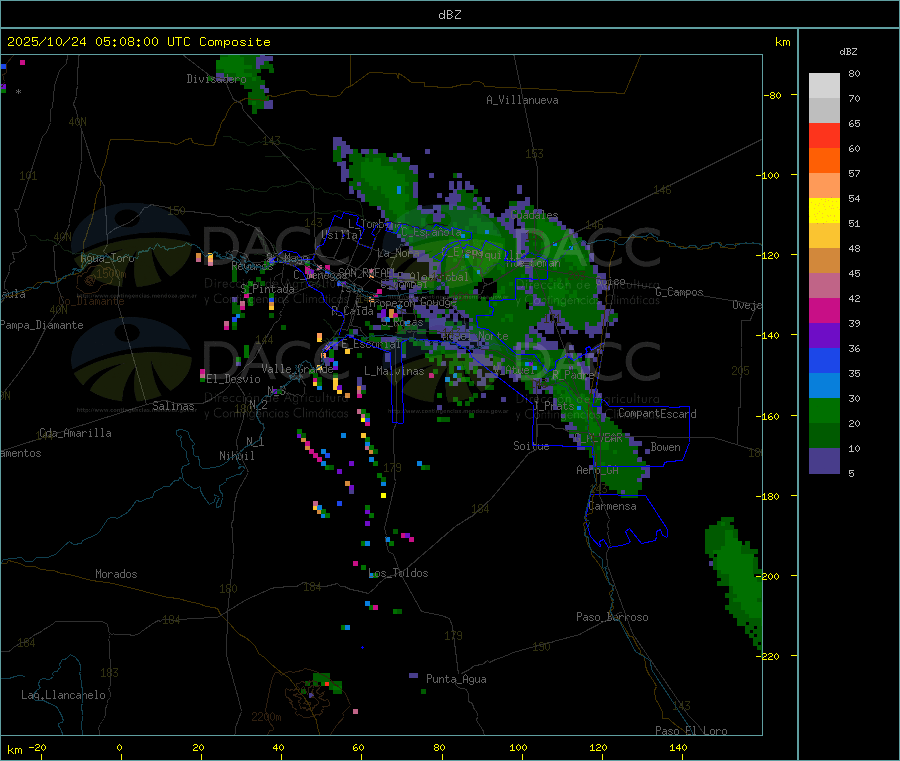Image resolution: width=900 pixels, height=761 pixels.
Task: Click the light blue 30–35 dBZ legend swatch
Action: pyautogui.click(x=824, y=386)
